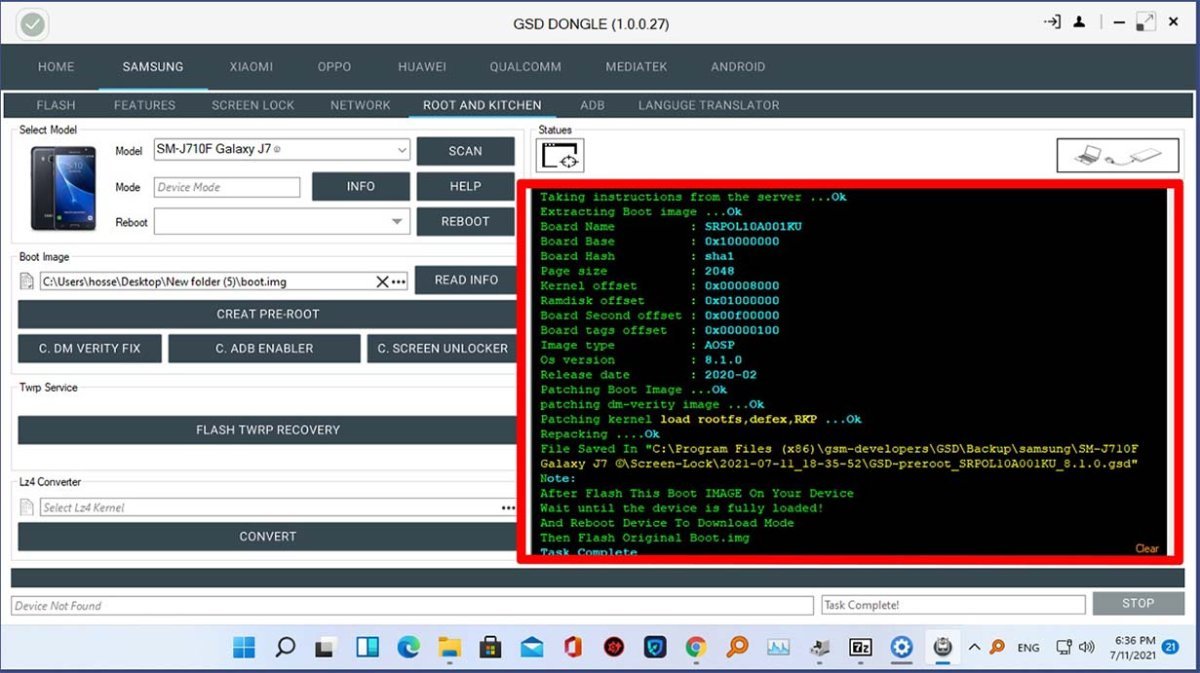This screenshot has width=1200, height=673.
Task: Open Microsoft Store from taskbar
Action: pos(490,647)
